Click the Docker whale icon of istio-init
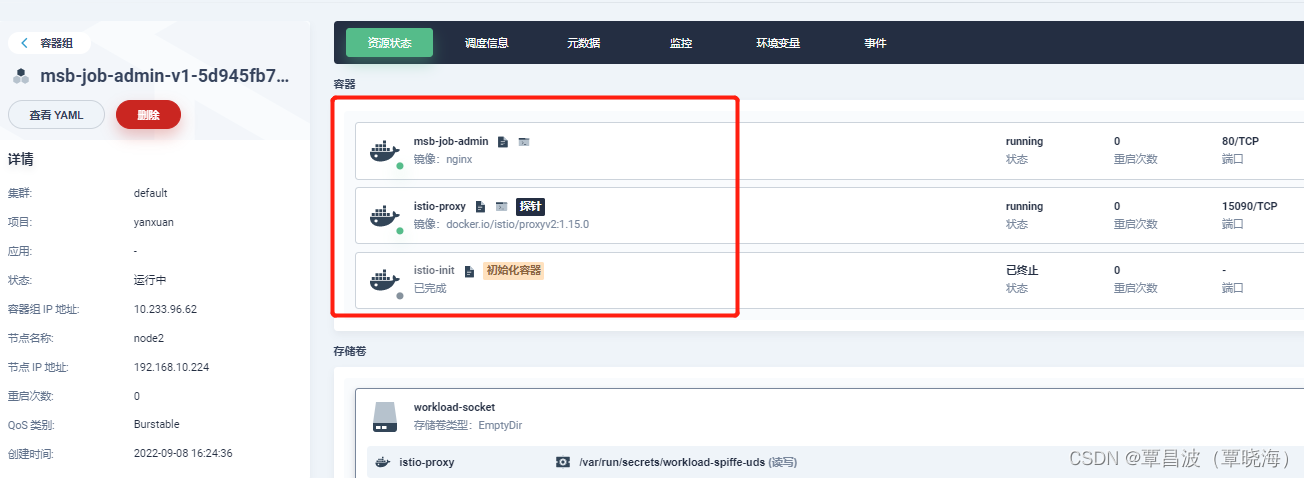Image resolution: width=1304 pixels, height=478 pixels. [385, 279]
